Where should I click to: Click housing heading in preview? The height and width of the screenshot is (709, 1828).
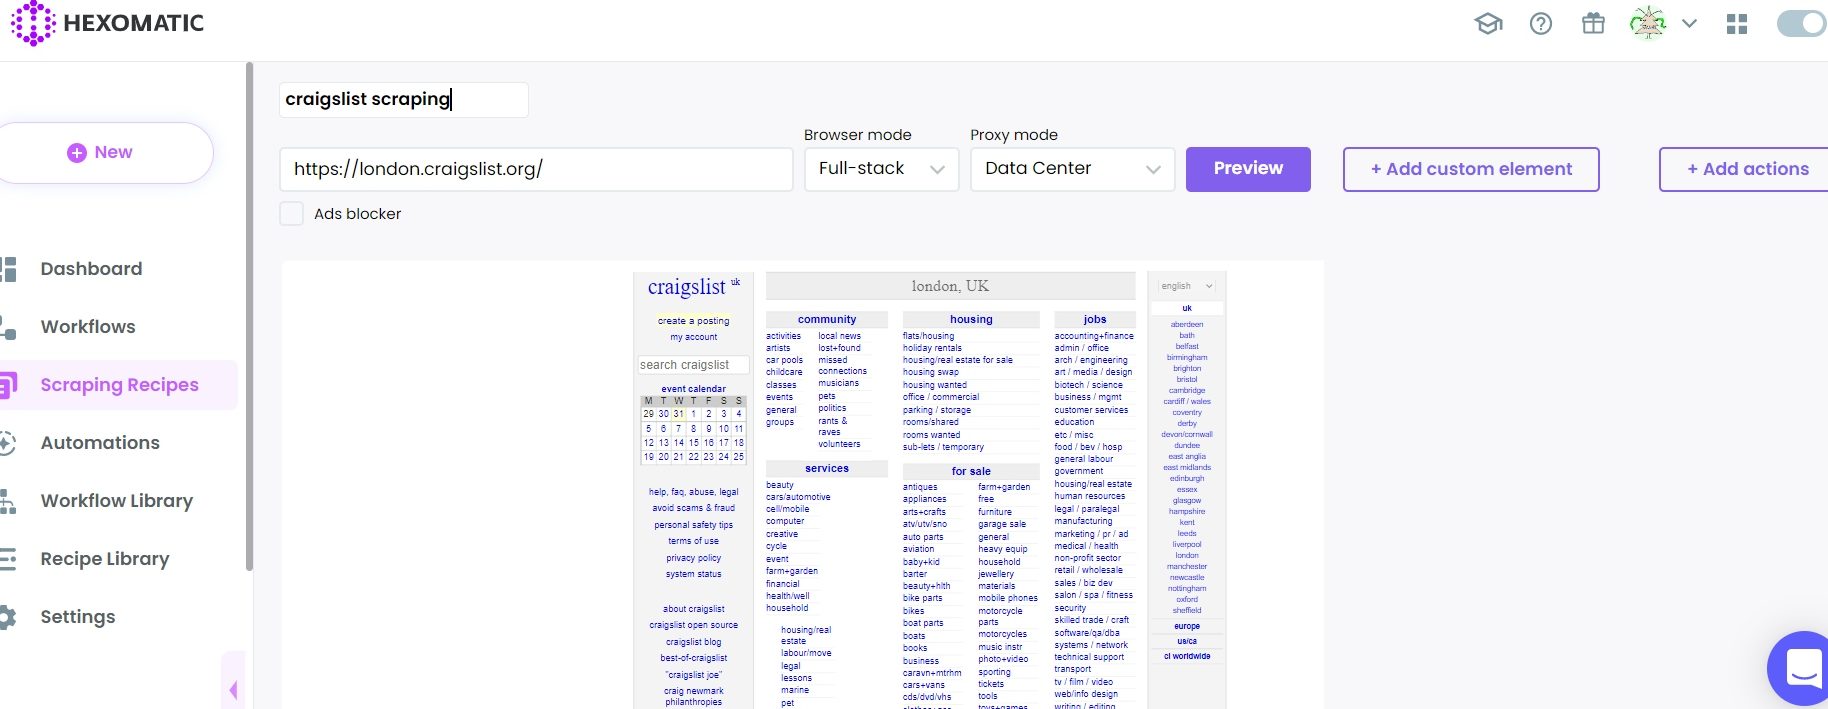(x=971, y=320)
